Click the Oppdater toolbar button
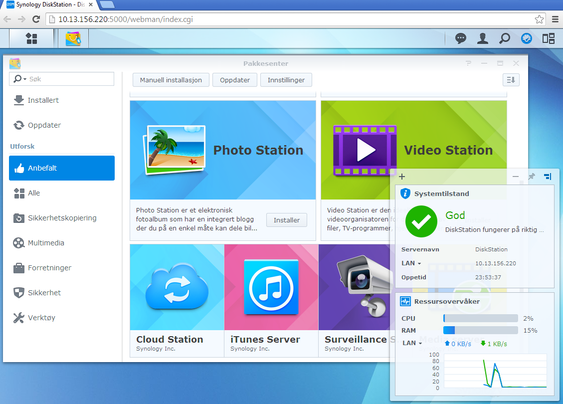Viewport: 563px width, 404px height. (234, 80)
